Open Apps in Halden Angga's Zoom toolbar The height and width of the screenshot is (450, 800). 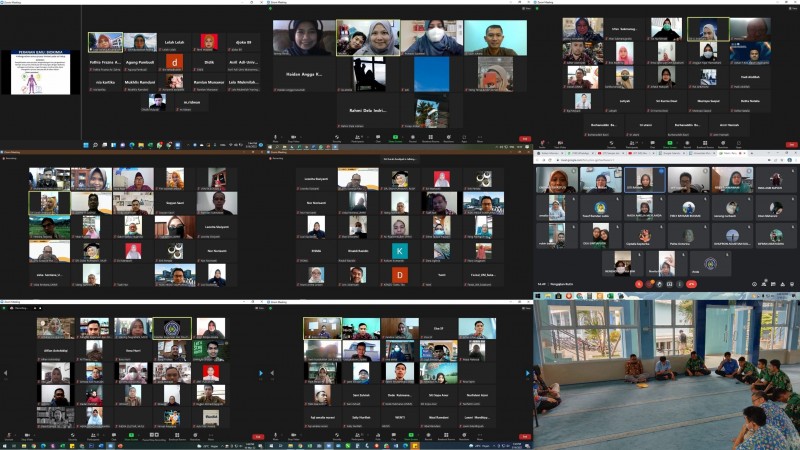tap(464, 136)
